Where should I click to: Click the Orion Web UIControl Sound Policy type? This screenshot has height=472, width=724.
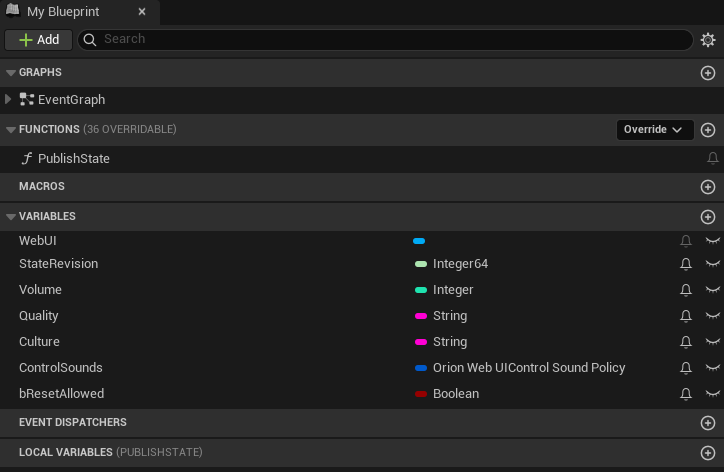tap(529, 368)
